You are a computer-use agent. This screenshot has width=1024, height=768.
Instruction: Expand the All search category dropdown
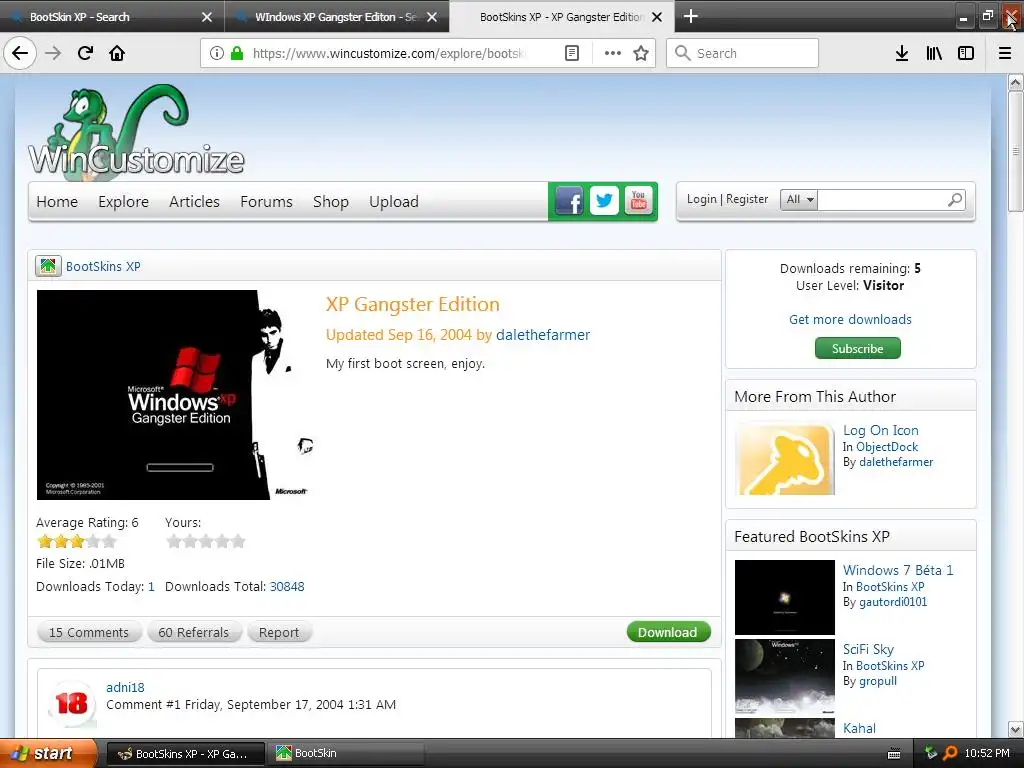click(799, 200)
